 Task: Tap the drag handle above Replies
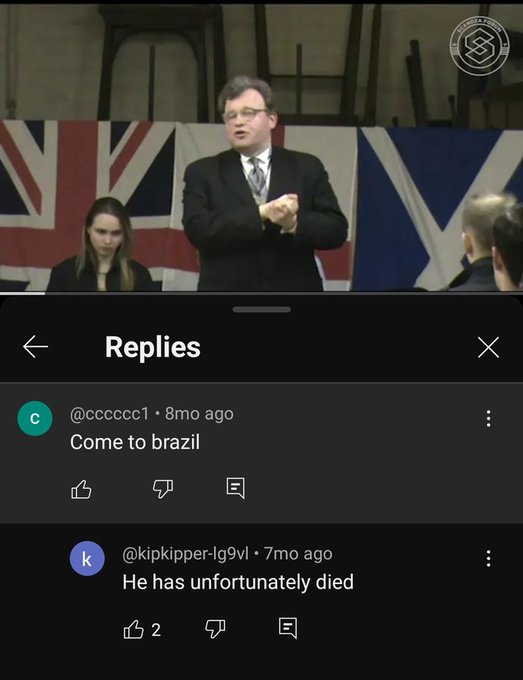[262, 309]
